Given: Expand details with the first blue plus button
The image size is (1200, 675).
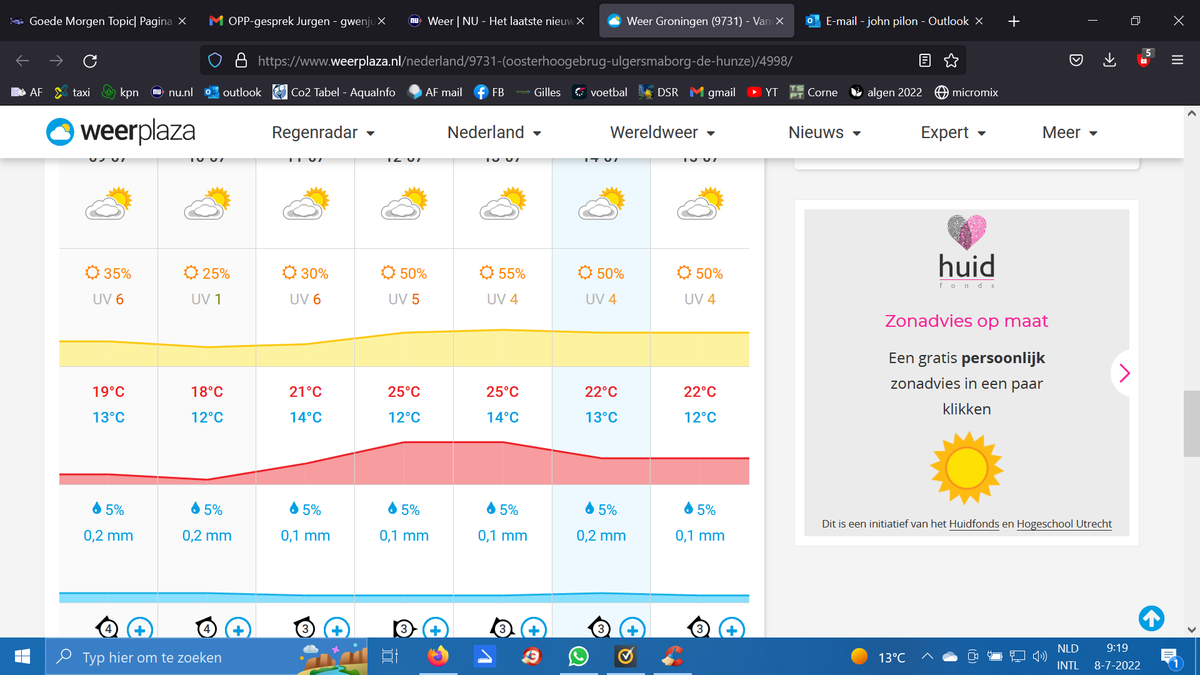Looking at the screenshot, I should [140, 629].
